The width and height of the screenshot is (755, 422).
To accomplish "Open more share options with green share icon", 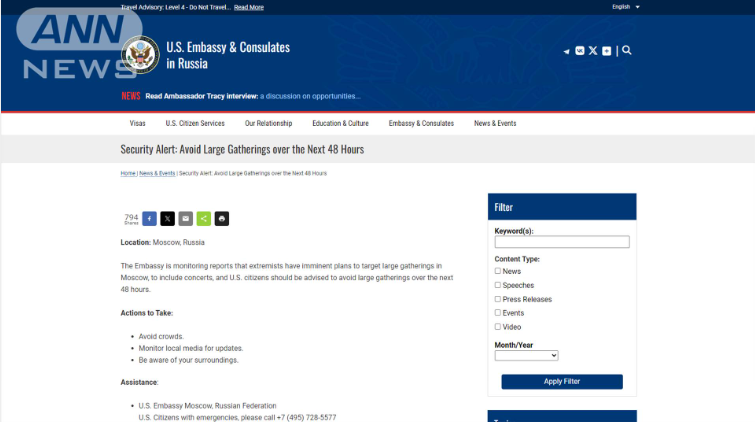I will (x=204, y=219).
